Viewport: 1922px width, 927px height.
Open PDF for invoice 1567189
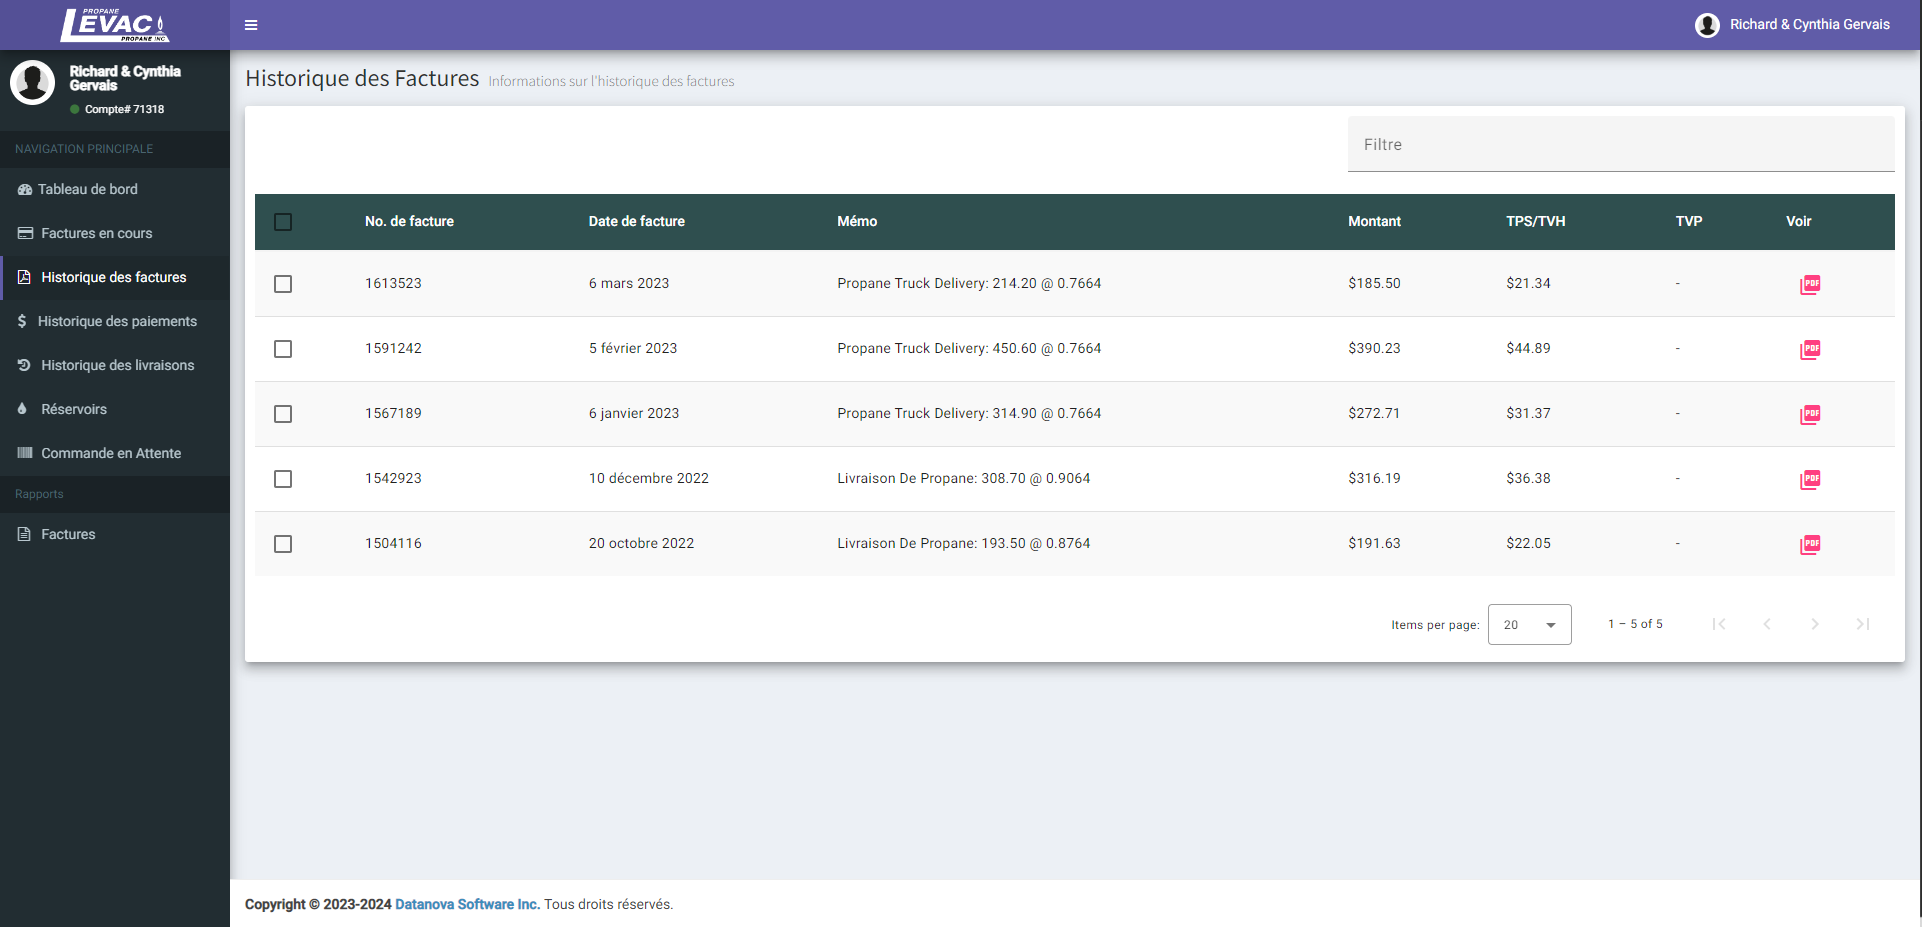pyautogui.click(x=1810, y=415)
